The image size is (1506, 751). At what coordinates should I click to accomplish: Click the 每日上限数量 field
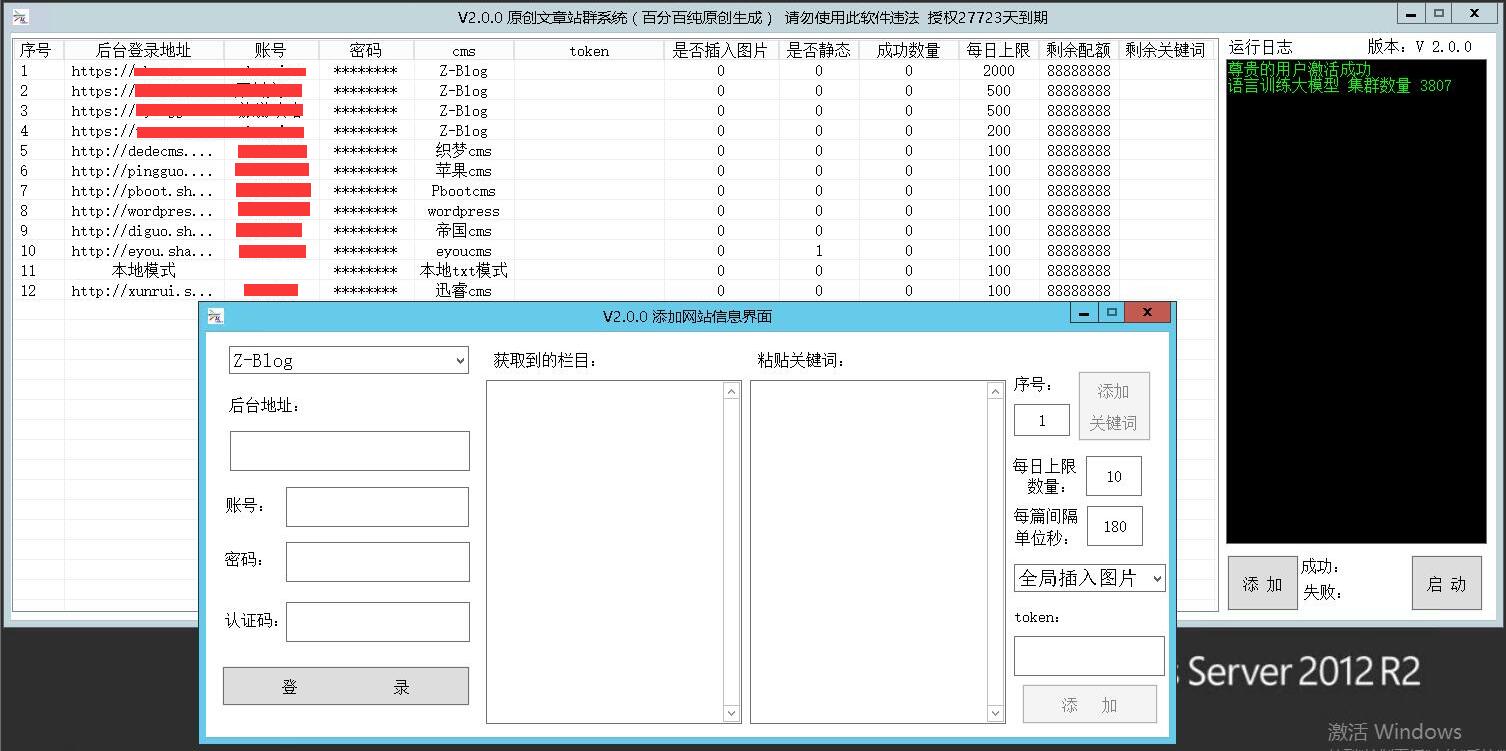(x=1113, y=477)
